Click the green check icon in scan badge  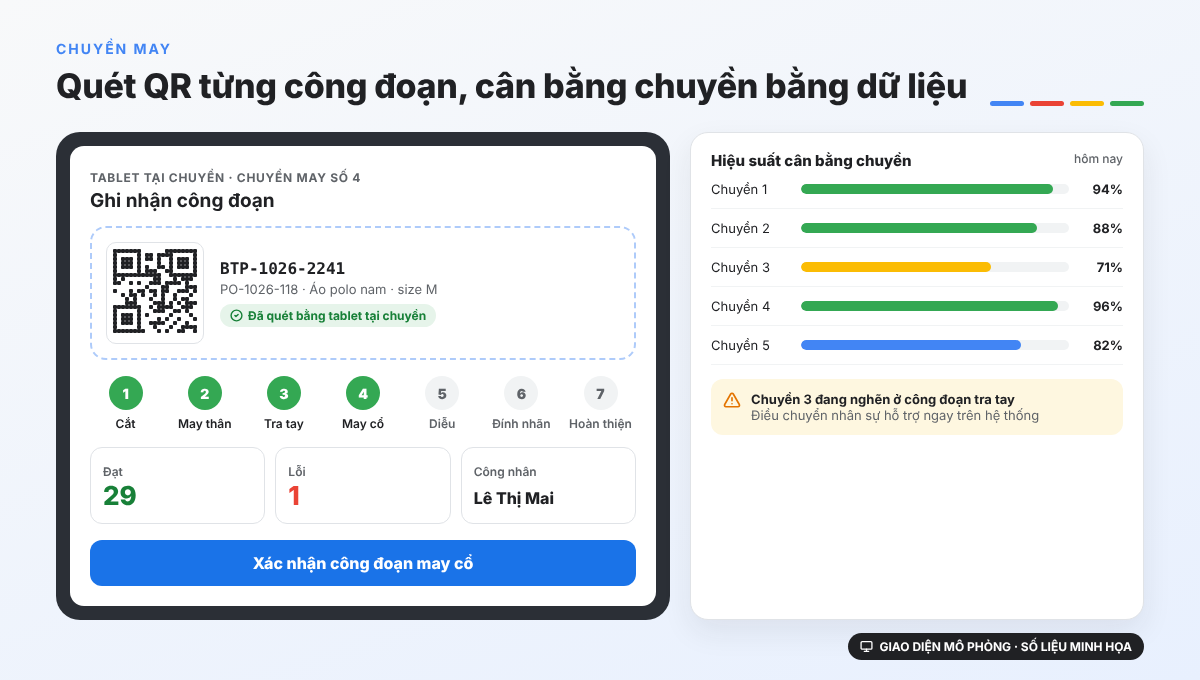click(236, 316)
